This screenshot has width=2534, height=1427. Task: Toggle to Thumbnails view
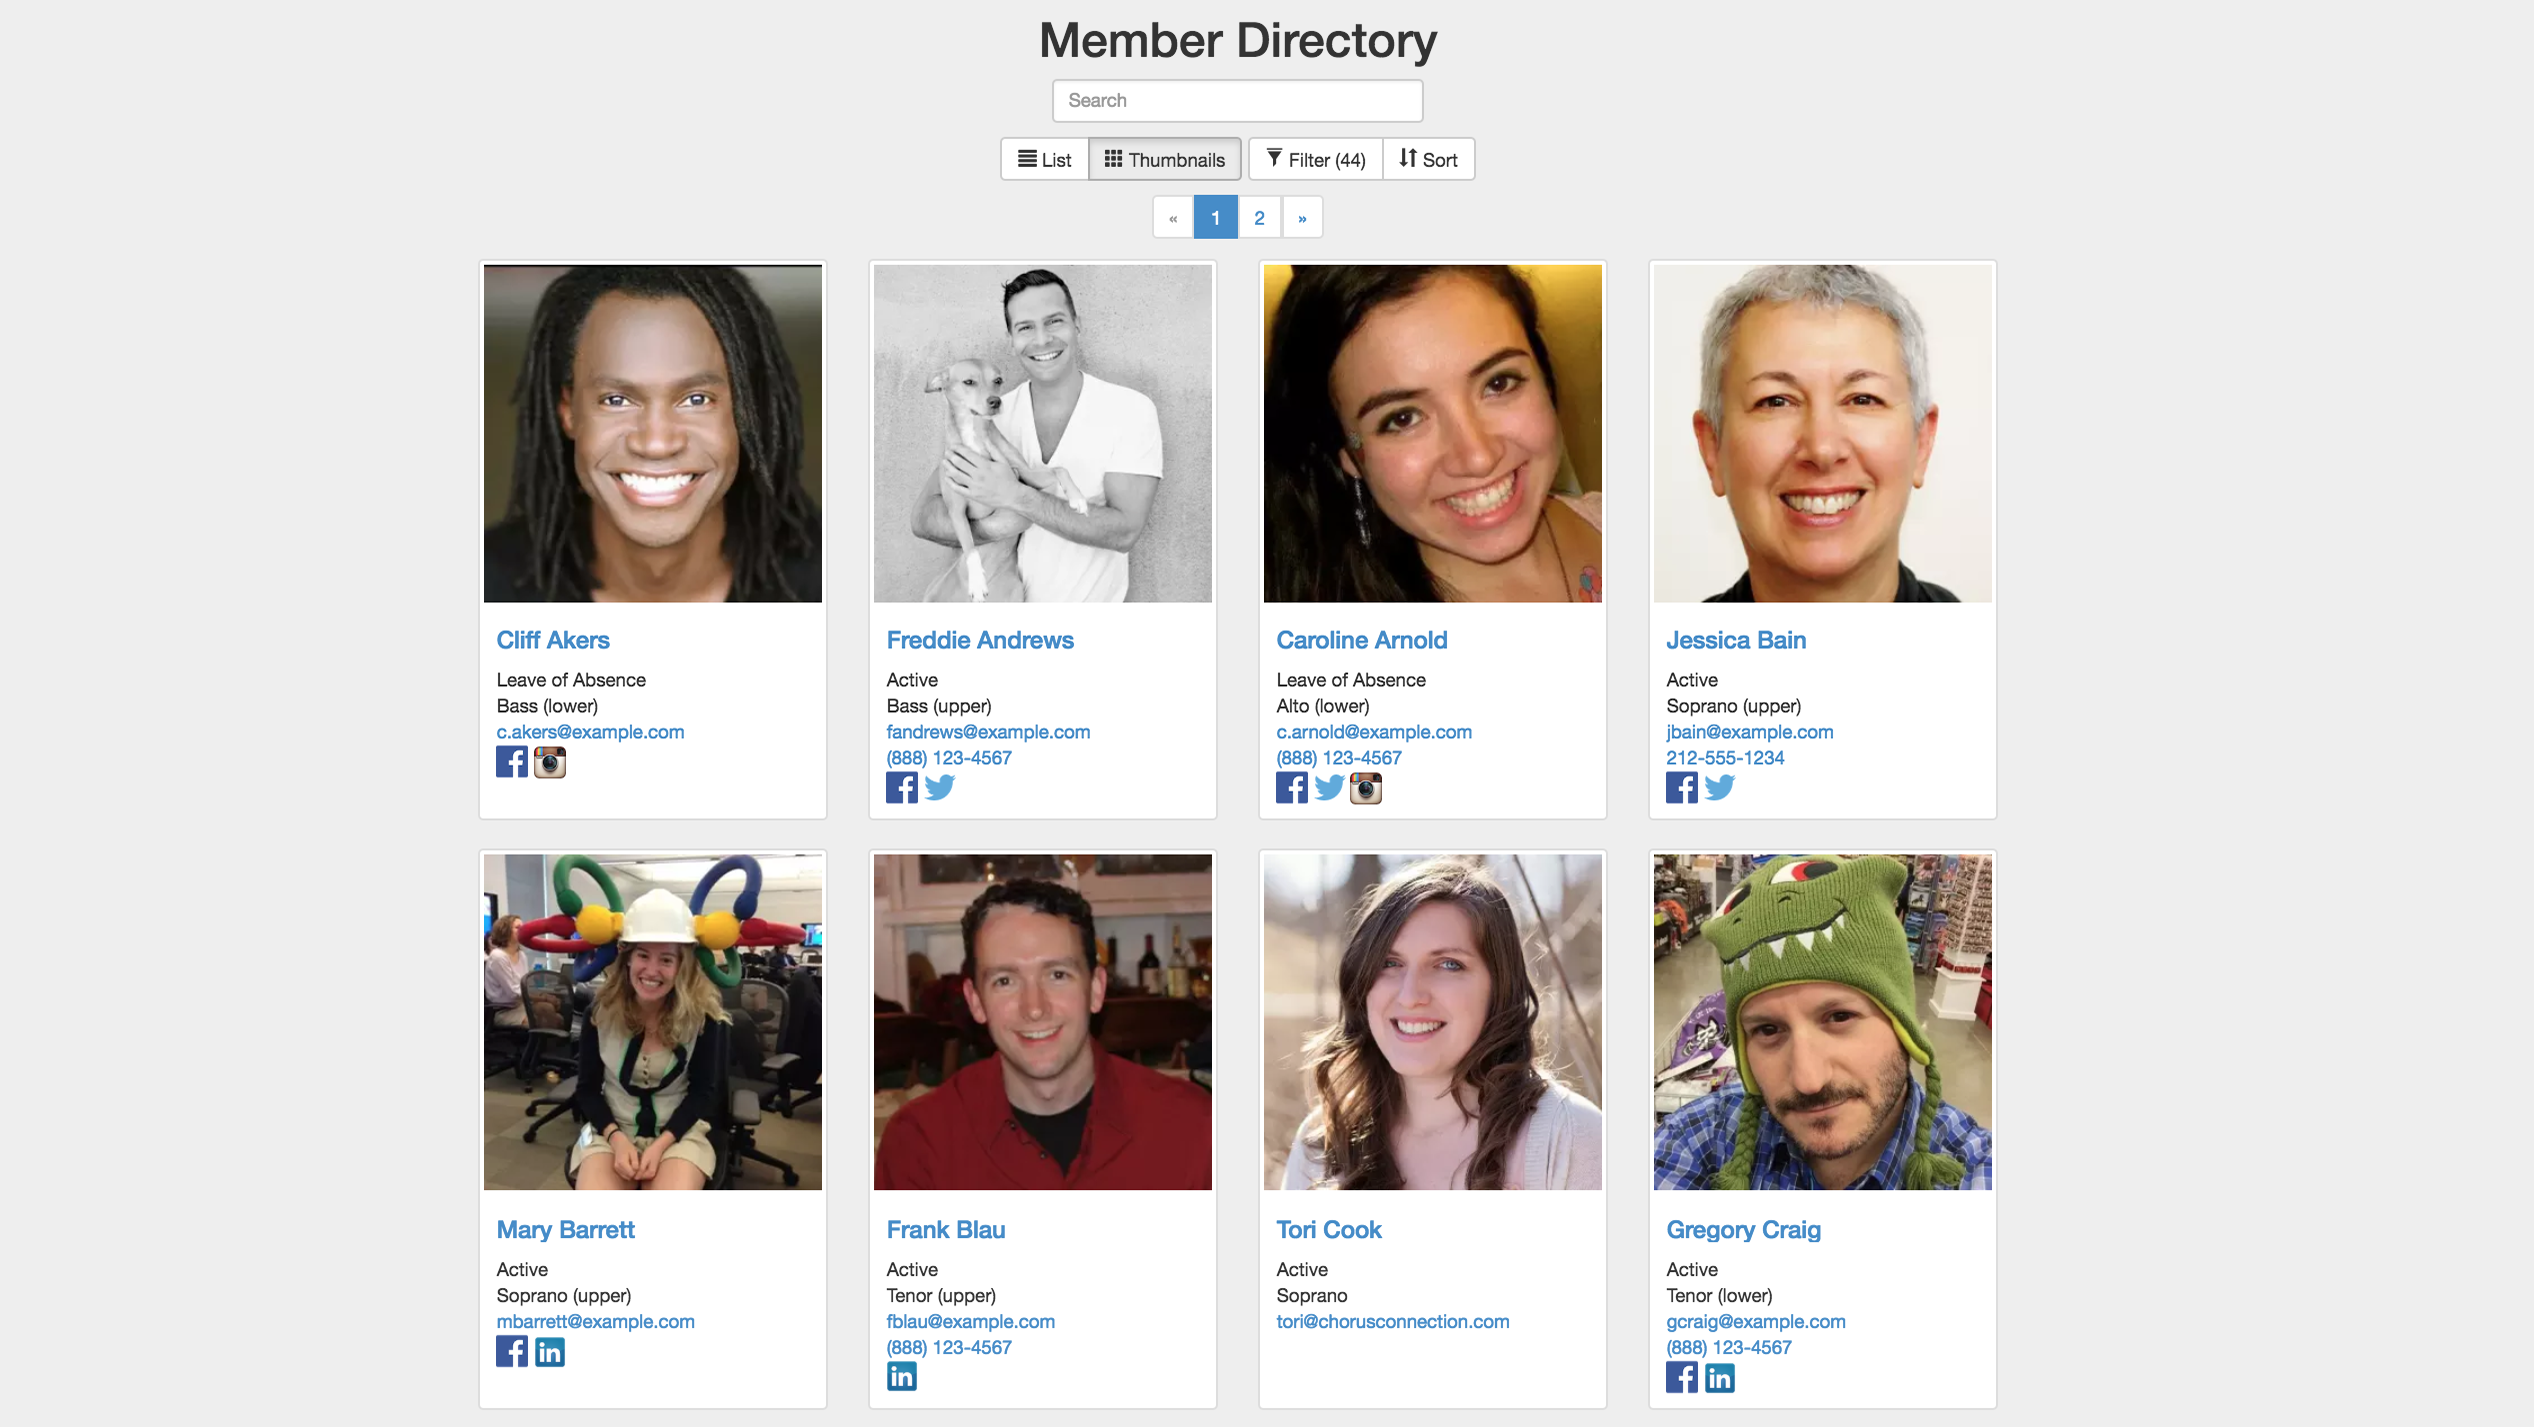coord(1166,160)
